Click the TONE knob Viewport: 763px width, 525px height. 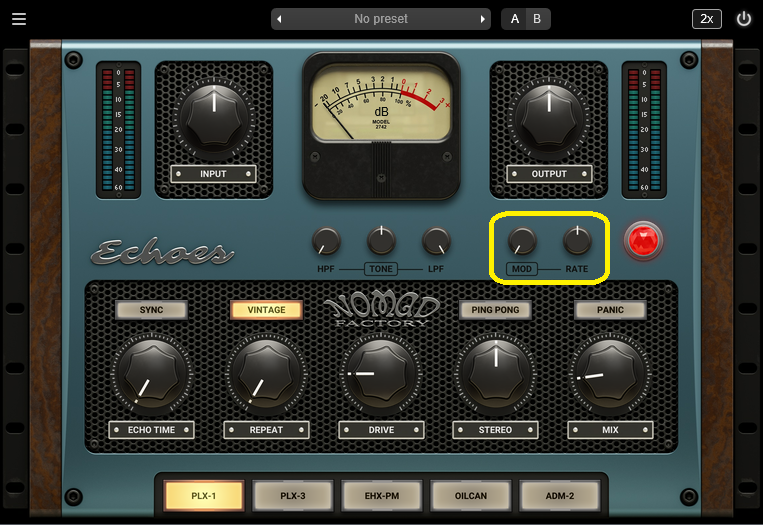381,240
